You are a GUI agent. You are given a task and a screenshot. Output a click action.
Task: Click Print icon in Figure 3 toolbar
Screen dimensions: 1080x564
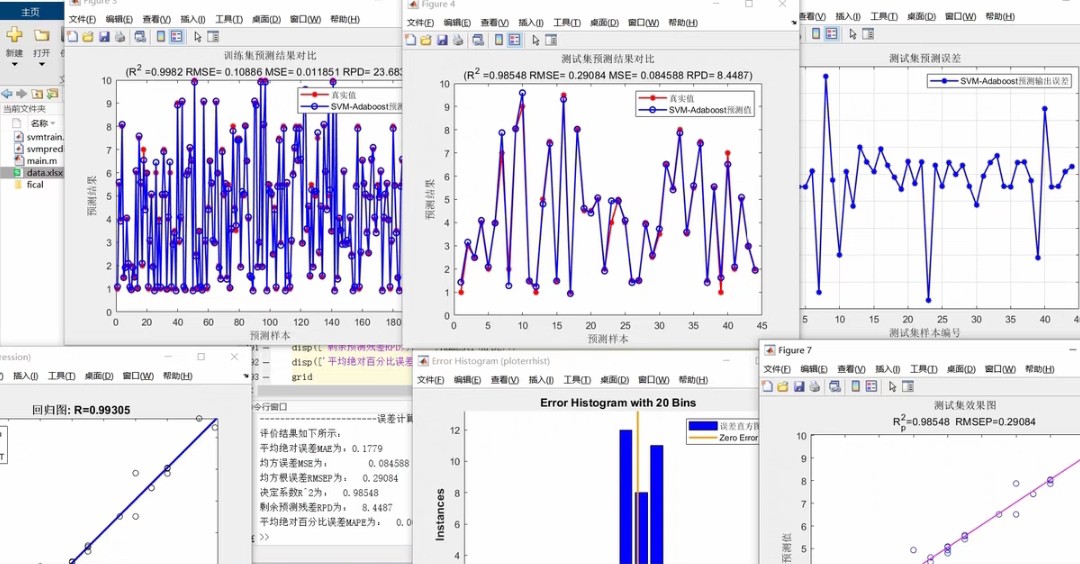(x=120, y=36)
